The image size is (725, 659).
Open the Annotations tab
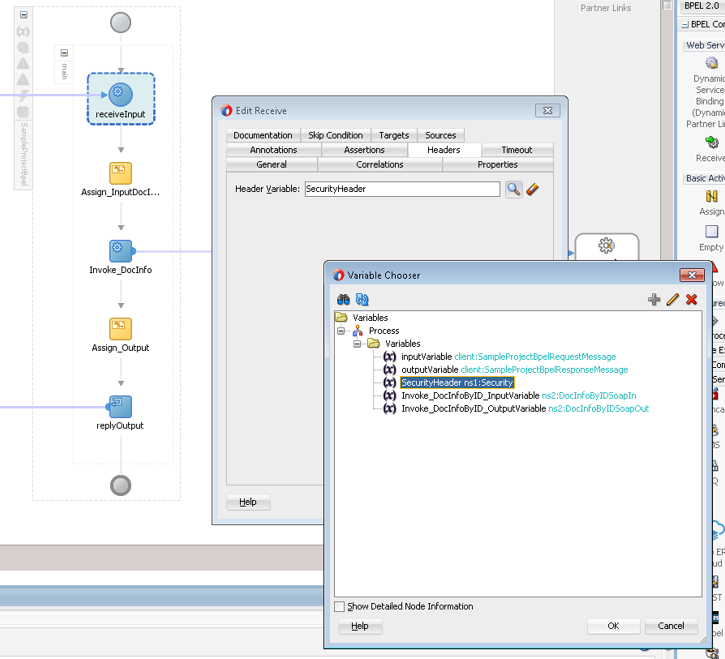click(273, 150)
